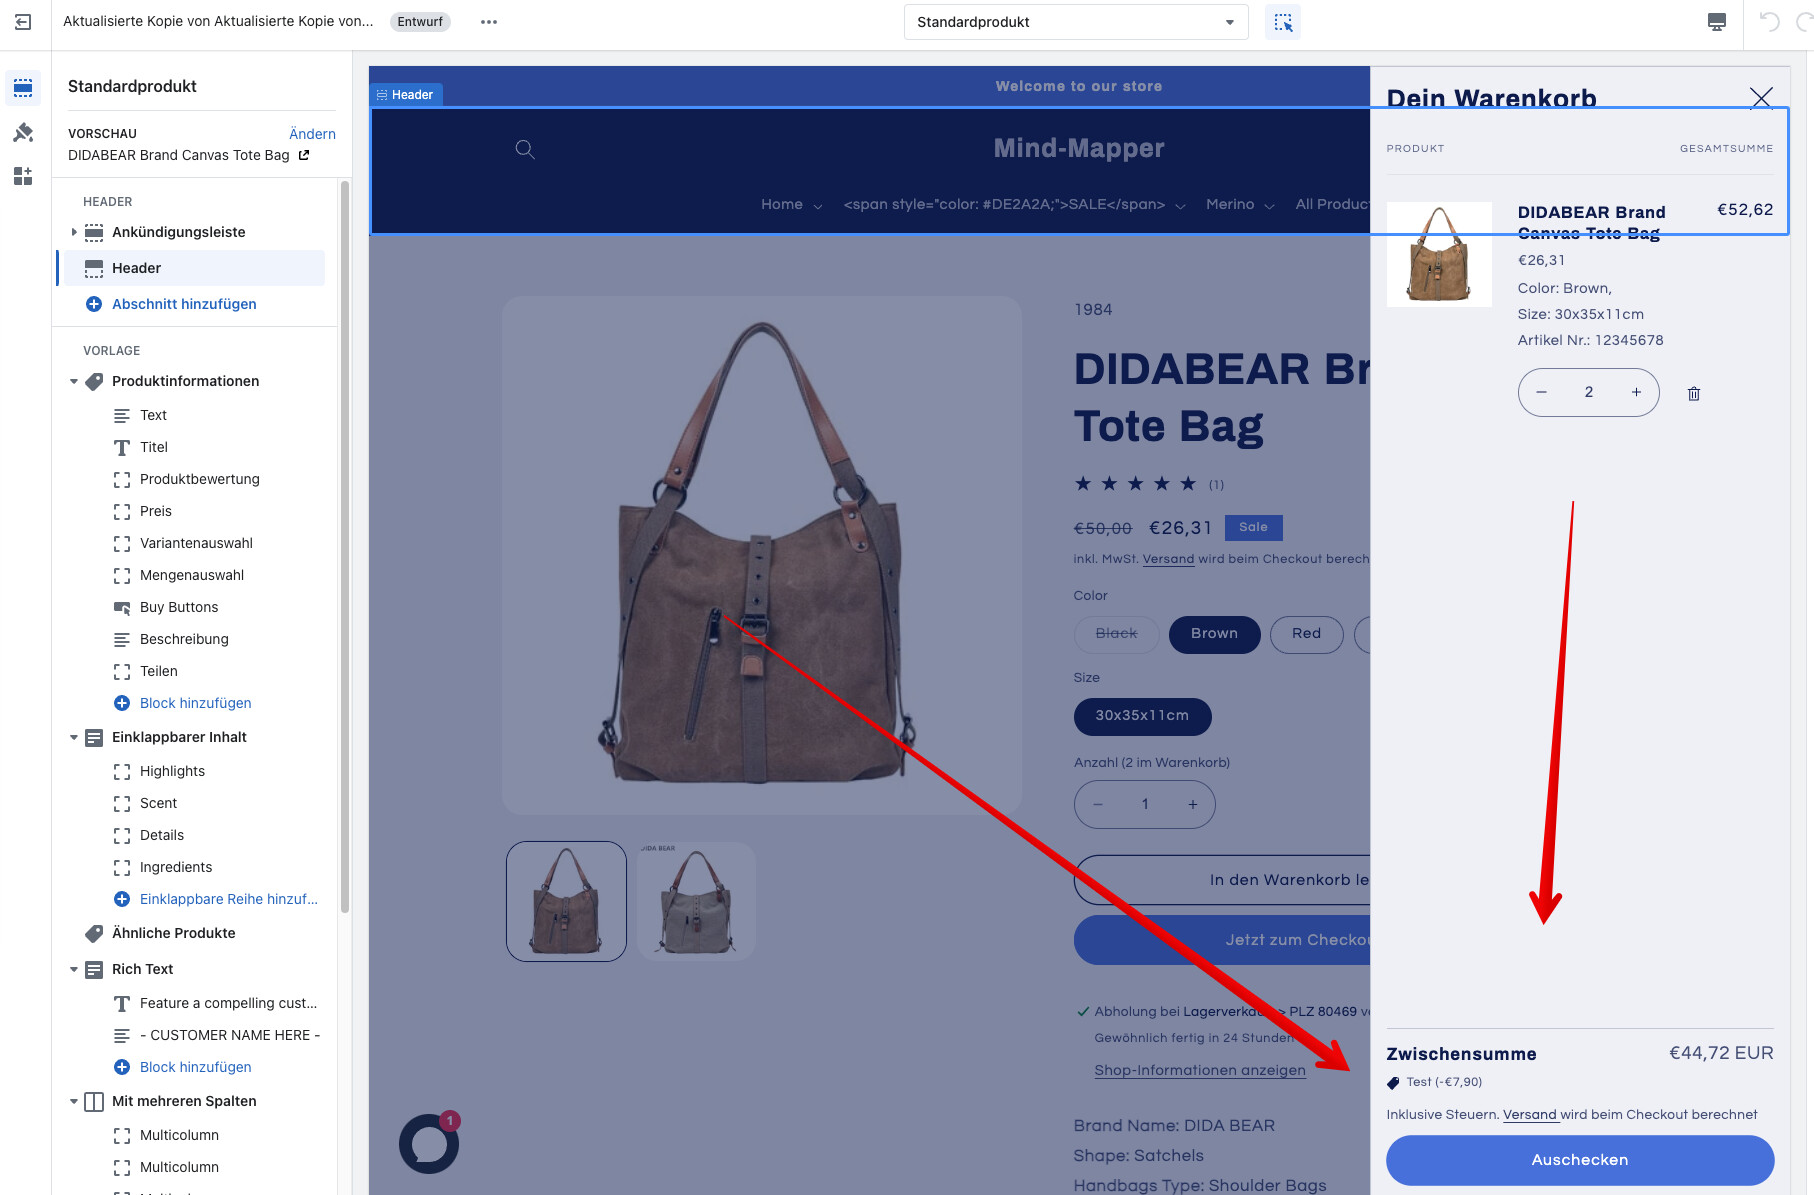1814x1195 pixels.
Task: Click the undo arrow icon
Action: click(x=1769, y=22)
